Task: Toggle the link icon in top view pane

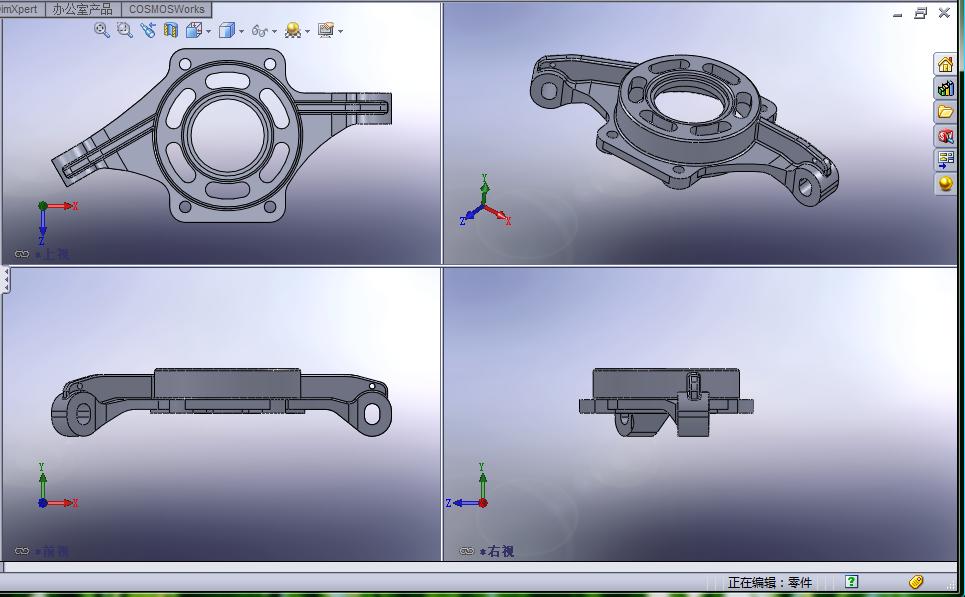Action: pyautogui.click(x=22, y=254)
